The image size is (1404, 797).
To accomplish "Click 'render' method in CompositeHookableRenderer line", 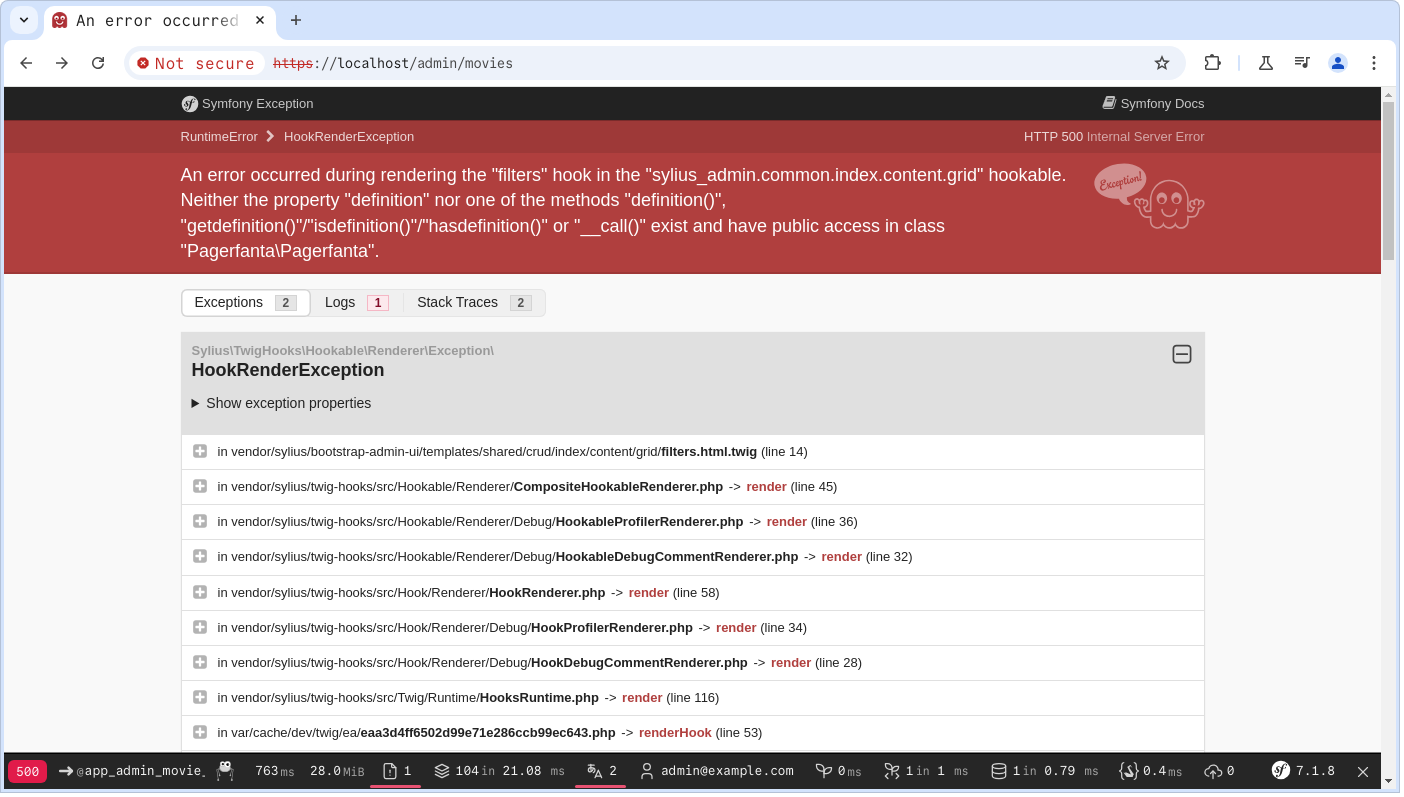I will coord(766,487).
